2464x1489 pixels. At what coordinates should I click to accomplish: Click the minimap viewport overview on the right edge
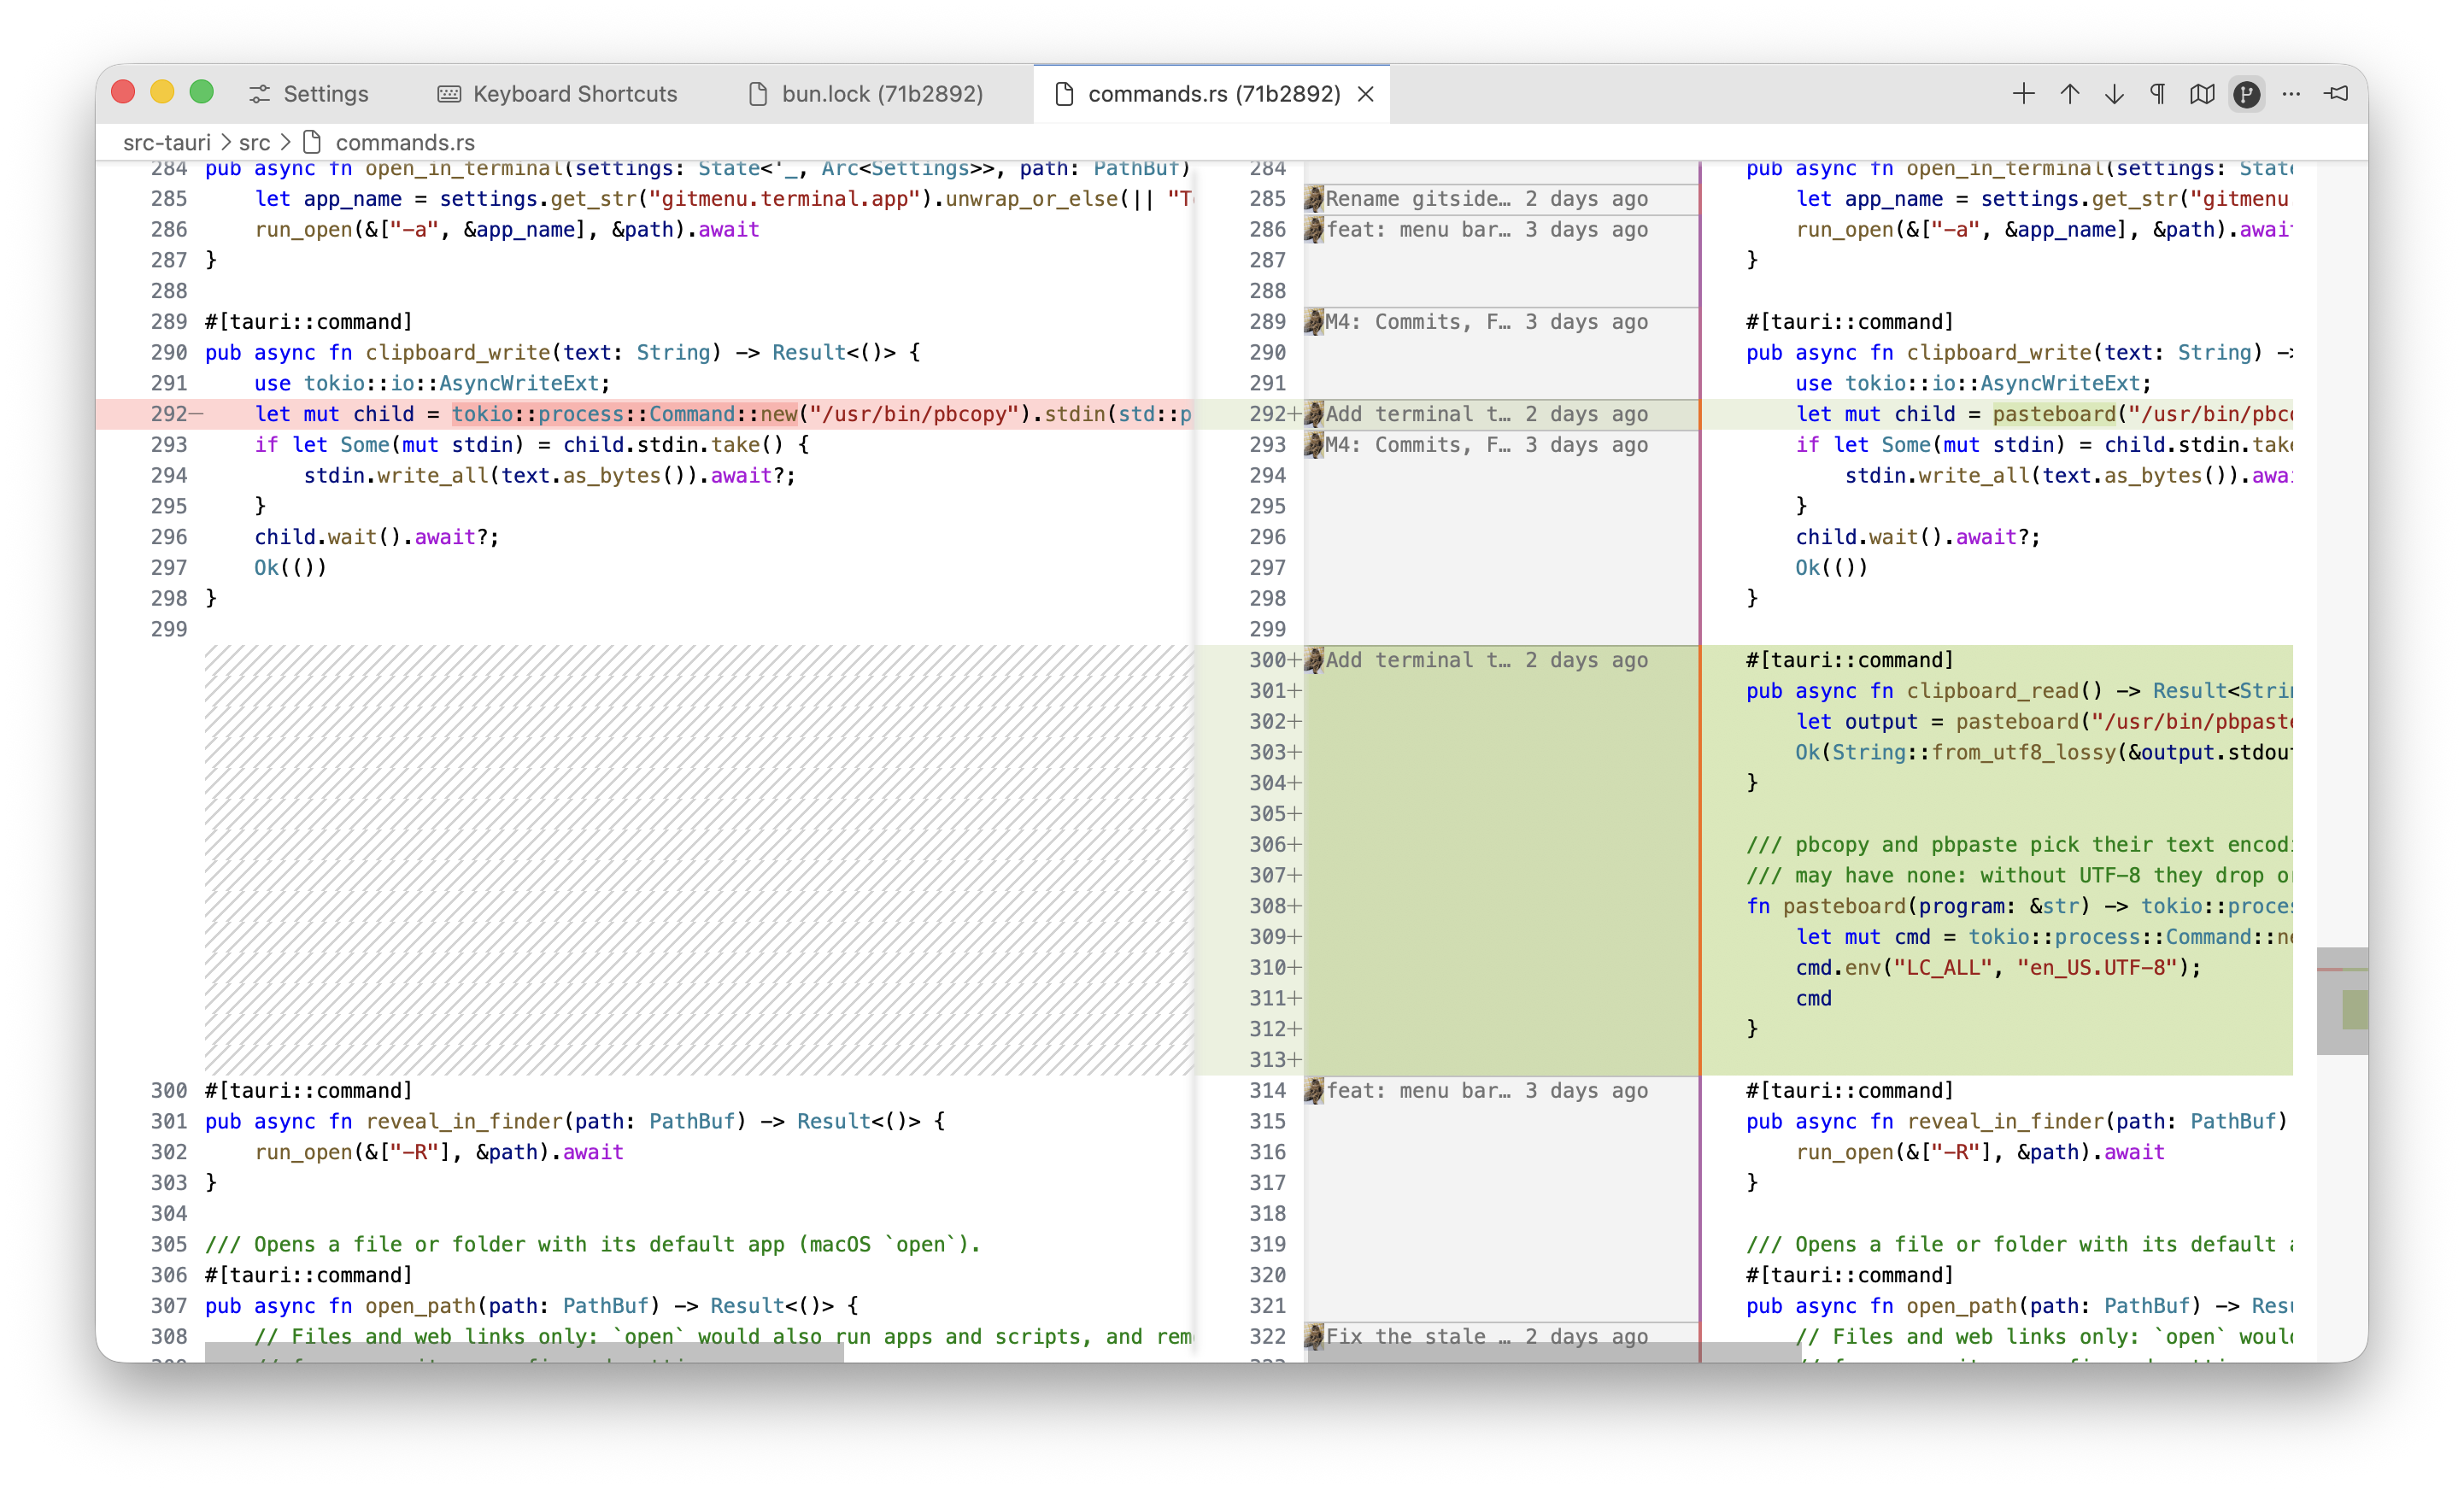(2341, 1000)
